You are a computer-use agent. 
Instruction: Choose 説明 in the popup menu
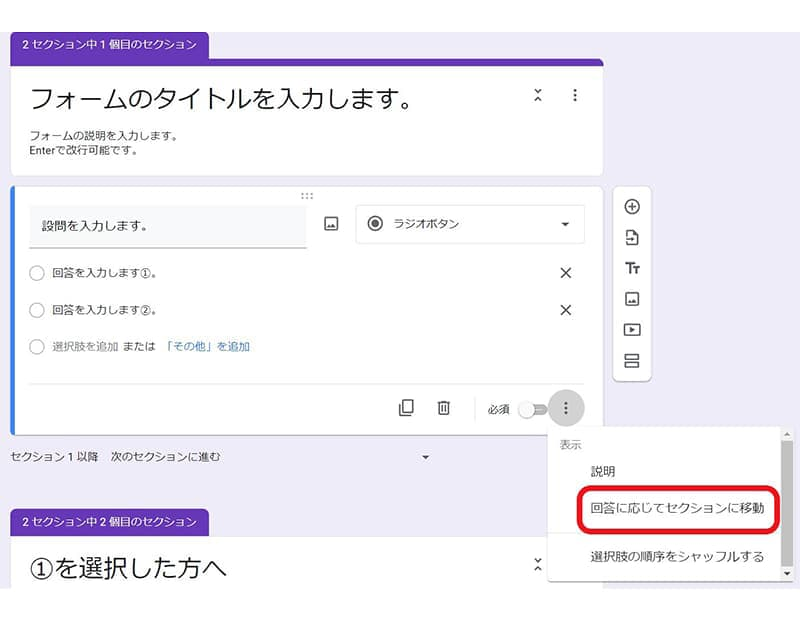tap(603, 471)
